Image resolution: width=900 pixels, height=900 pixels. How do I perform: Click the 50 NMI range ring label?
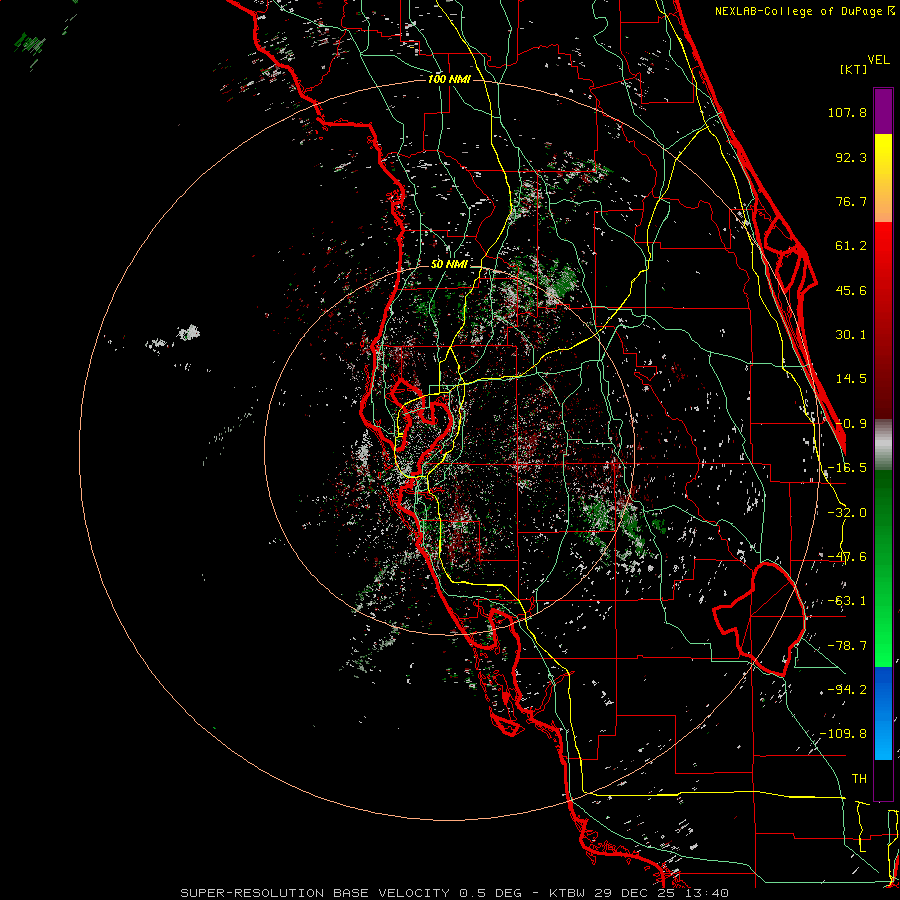449,265
